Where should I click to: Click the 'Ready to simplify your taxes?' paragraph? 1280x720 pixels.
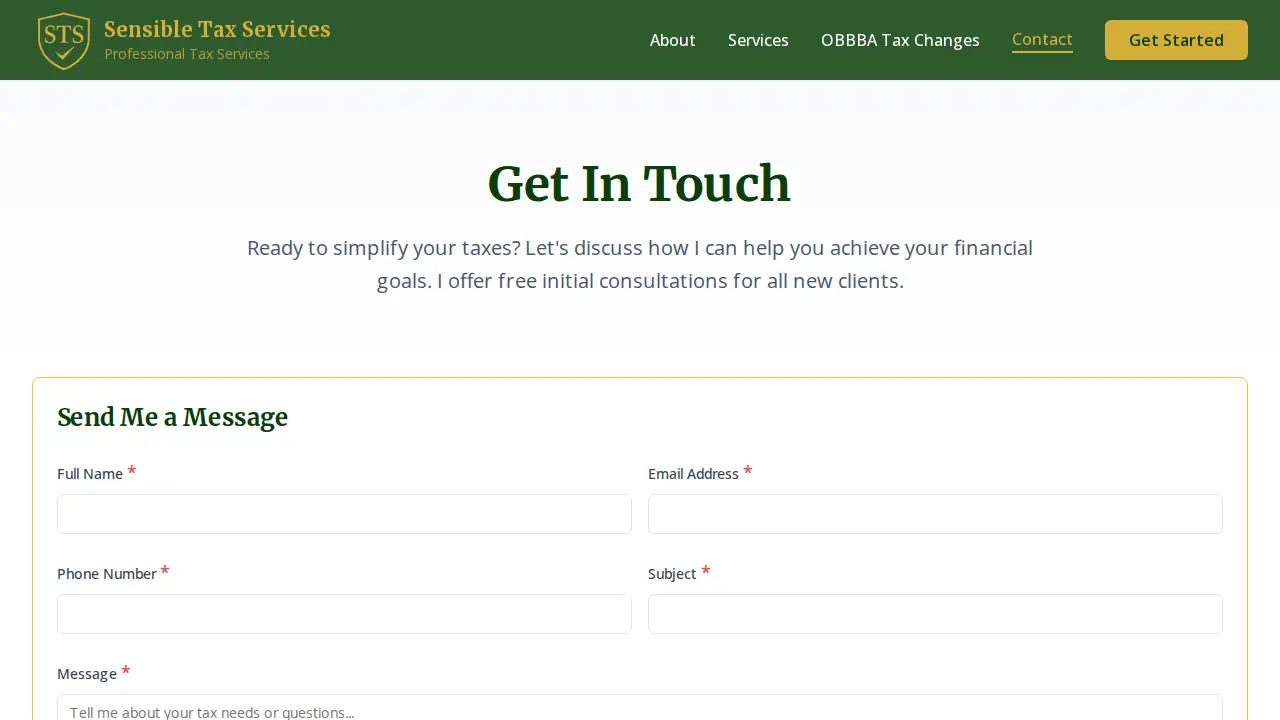point(640,264)
